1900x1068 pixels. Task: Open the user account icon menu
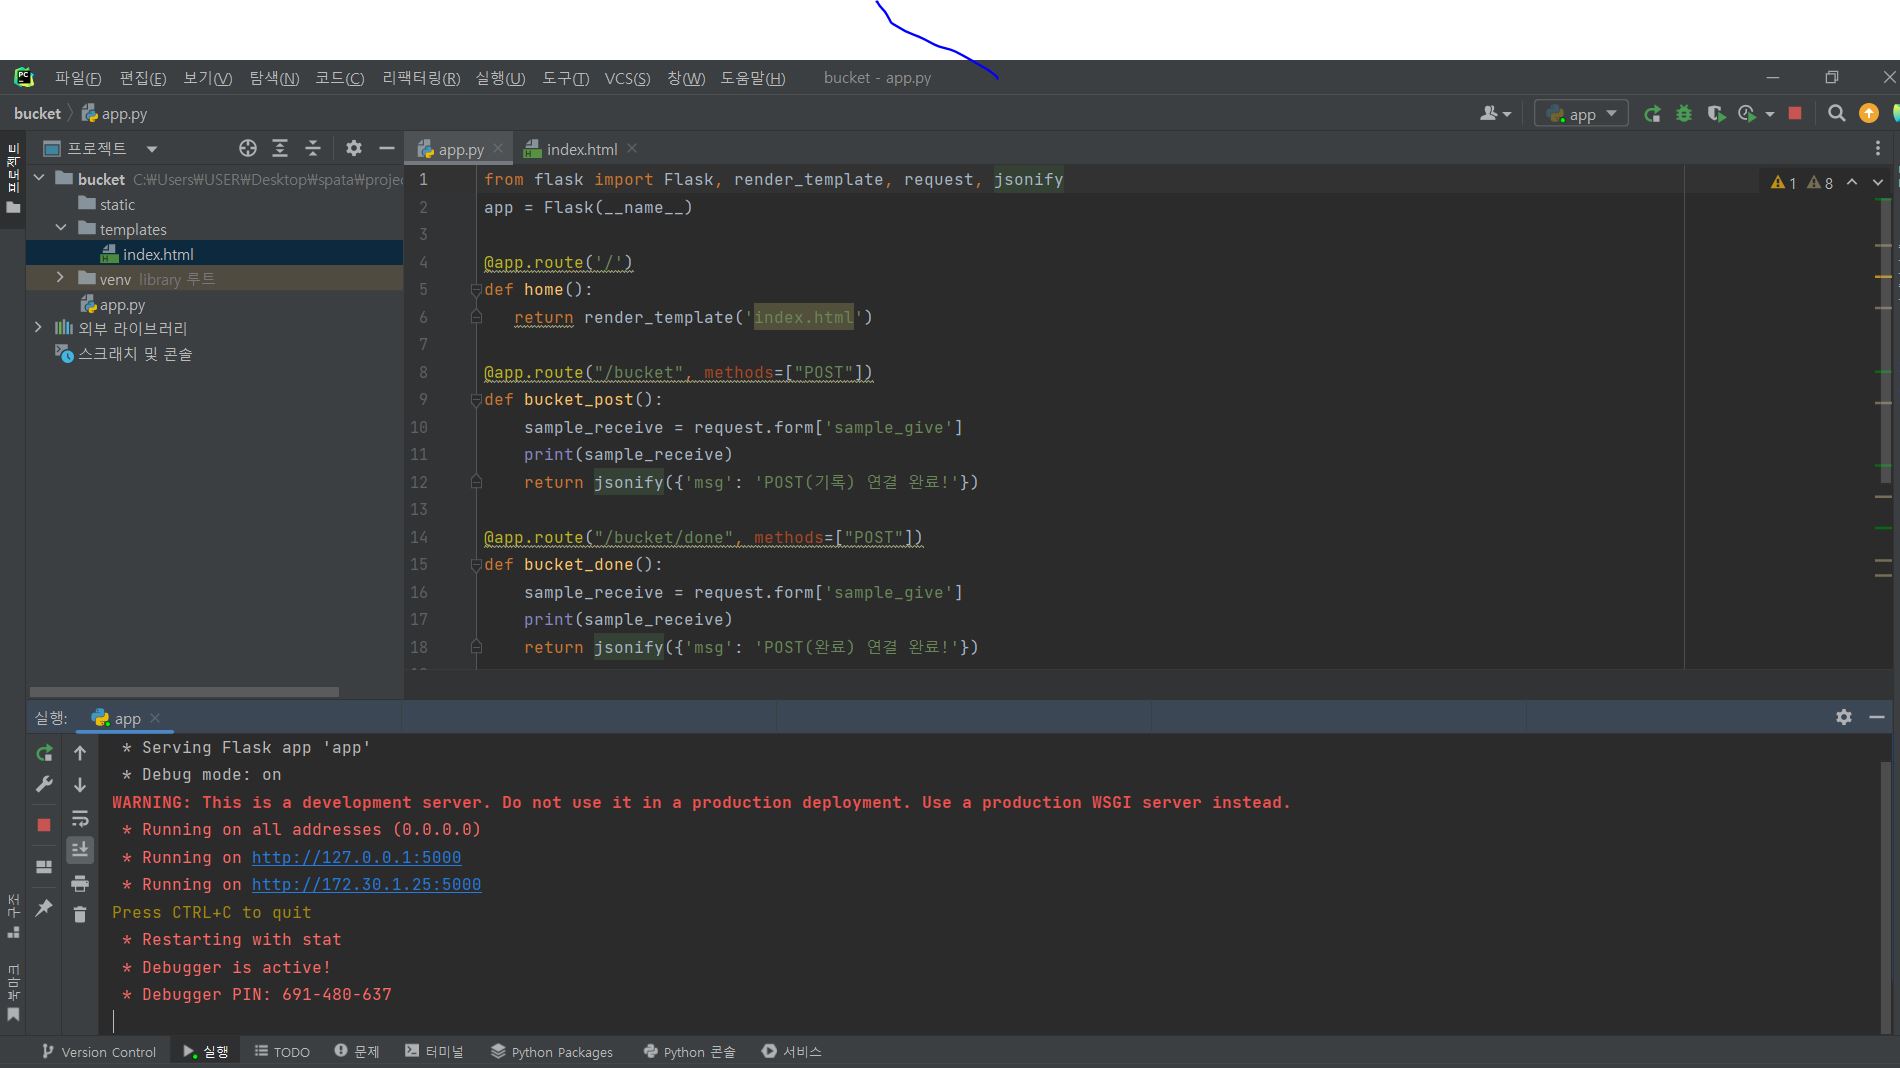pyautogui.click(x=1495, y=114)
